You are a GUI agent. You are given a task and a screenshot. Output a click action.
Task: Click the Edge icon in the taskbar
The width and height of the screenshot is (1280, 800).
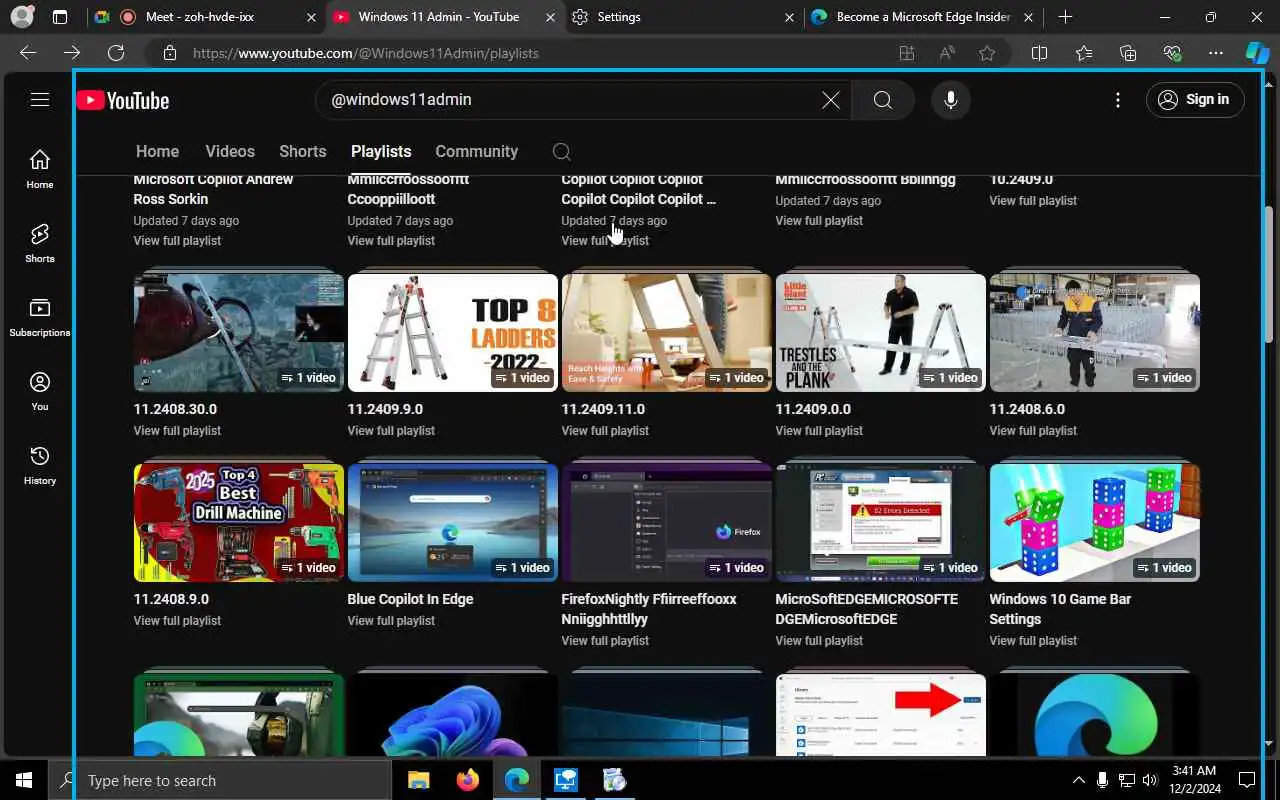point(516,780)
